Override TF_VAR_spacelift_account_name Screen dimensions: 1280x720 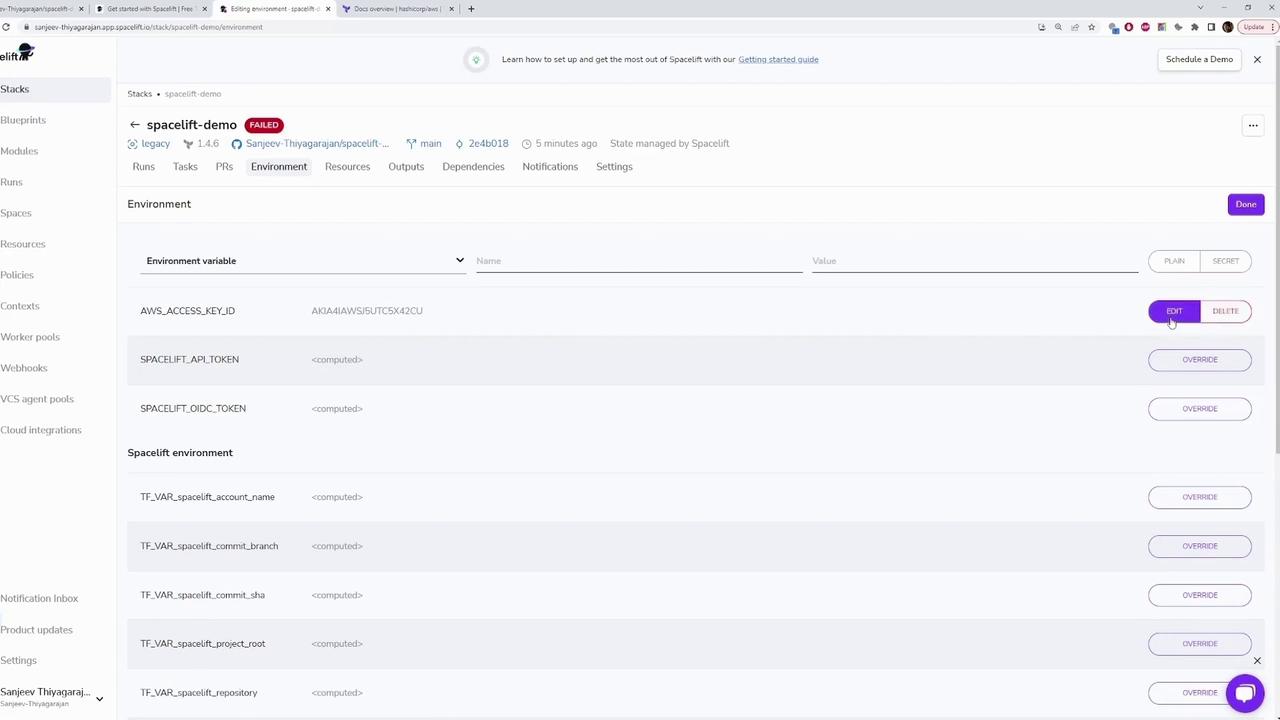pos(1200,497)
